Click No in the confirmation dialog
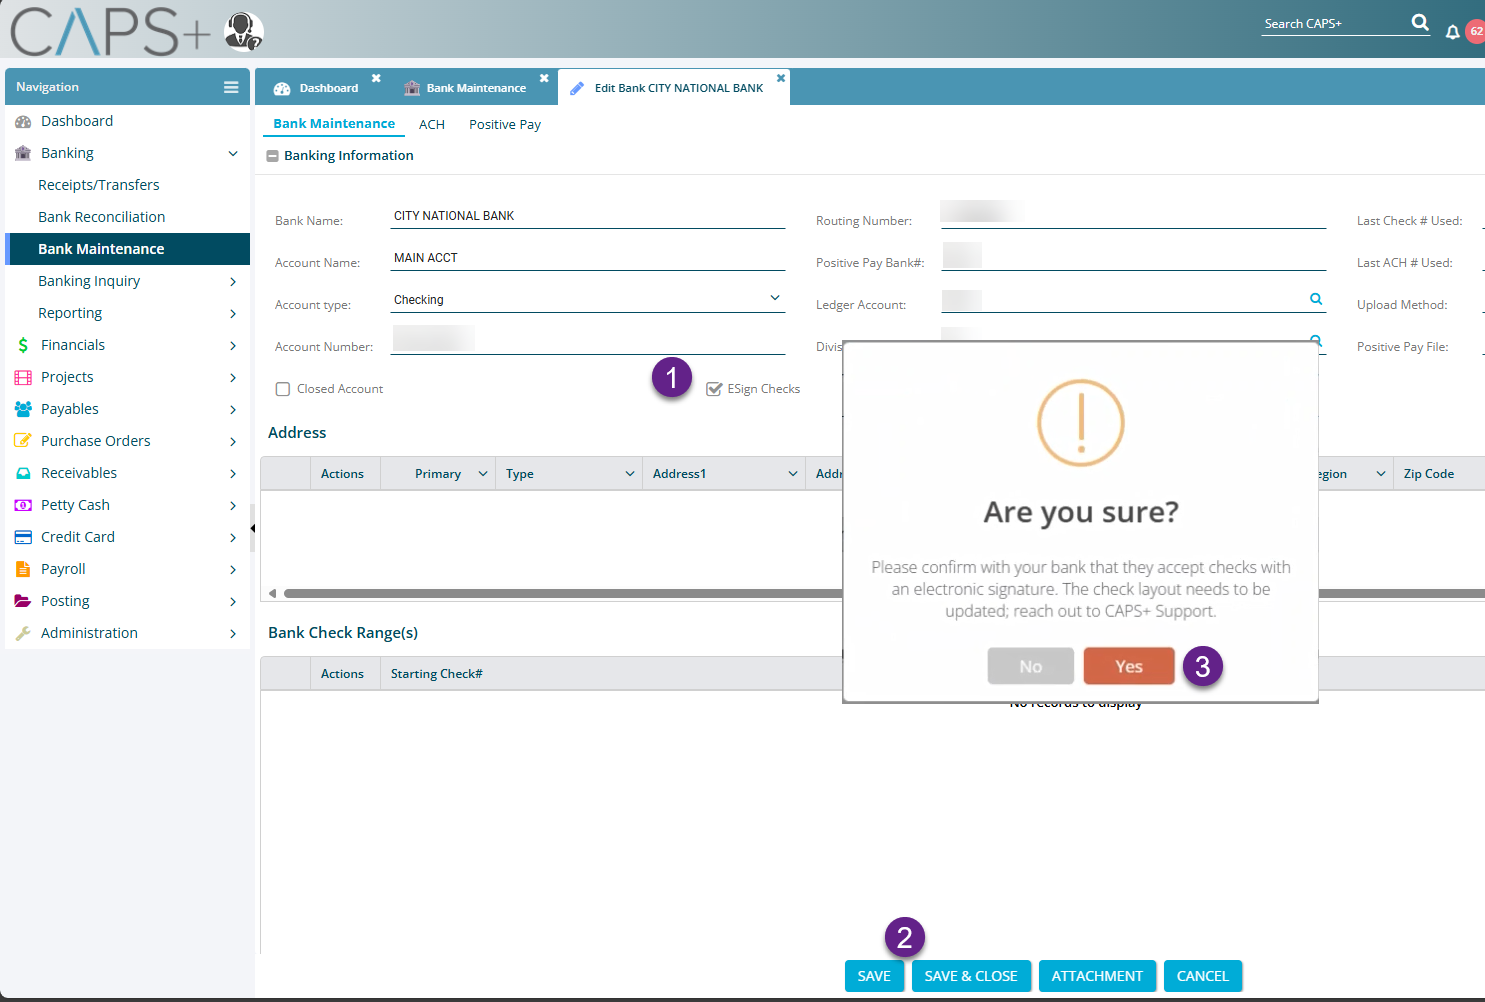 [1031, 666]
